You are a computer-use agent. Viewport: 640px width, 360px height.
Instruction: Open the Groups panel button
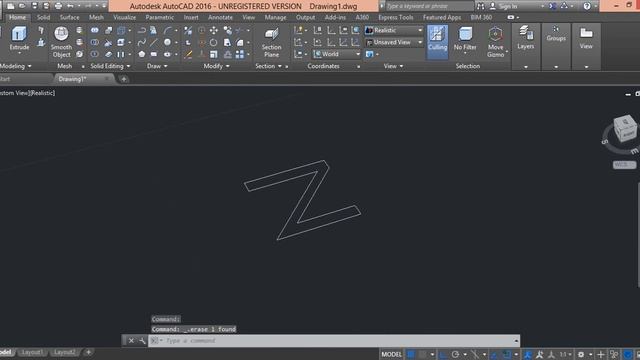click(x=556, y=46)
